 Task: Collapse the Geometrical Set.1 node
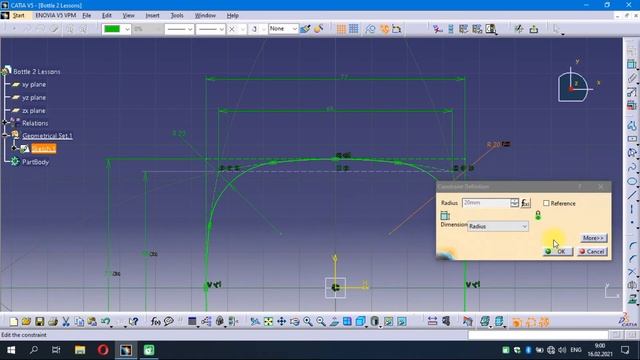tap(5, 135)
